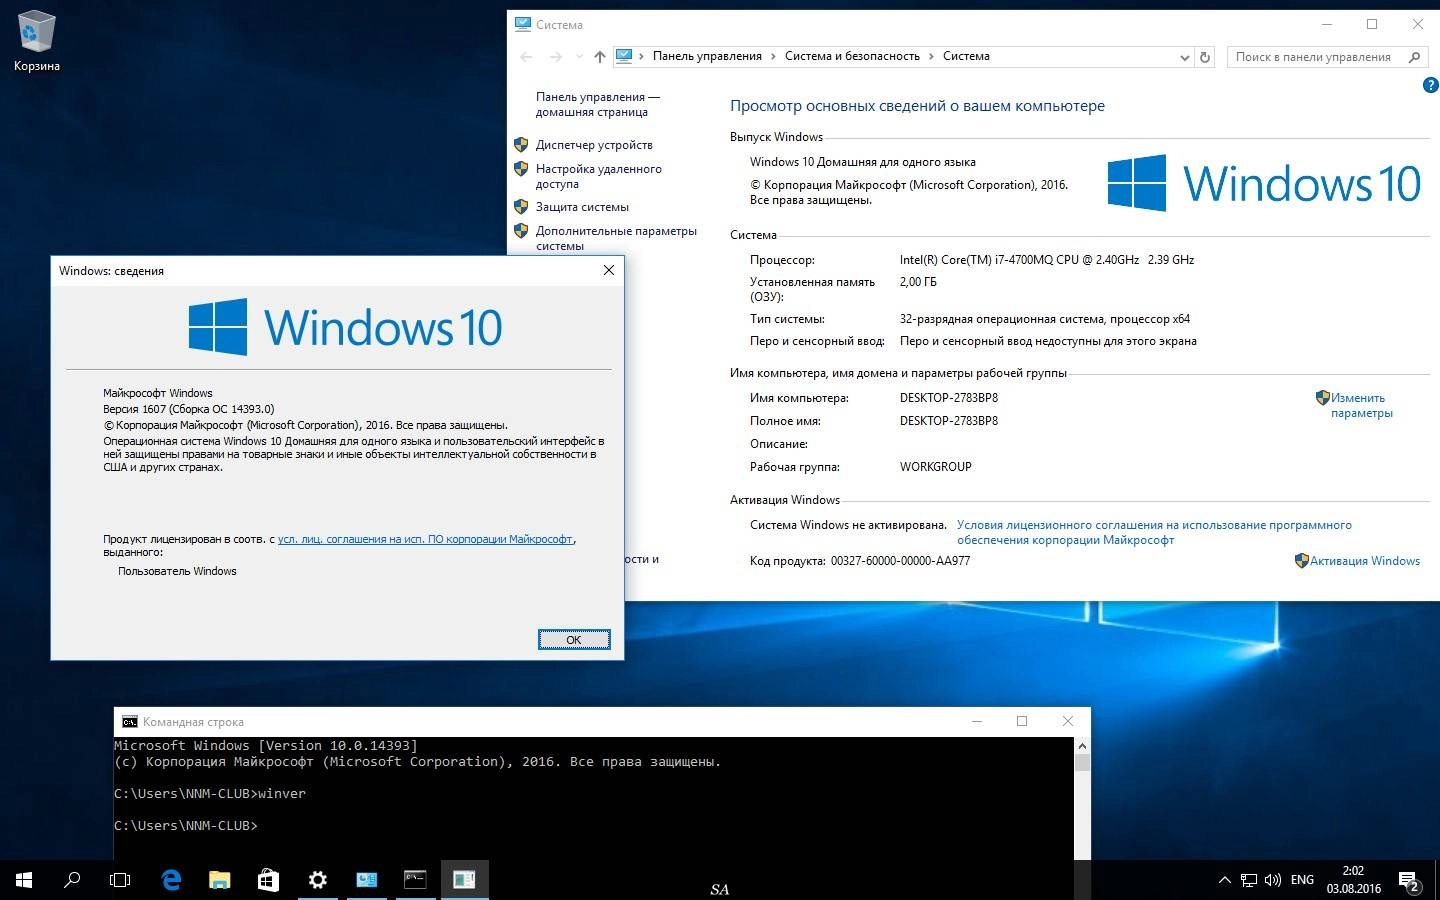Click the search magnifier in control panel
Viewport: 1440px width, 900px height.
1414,57
